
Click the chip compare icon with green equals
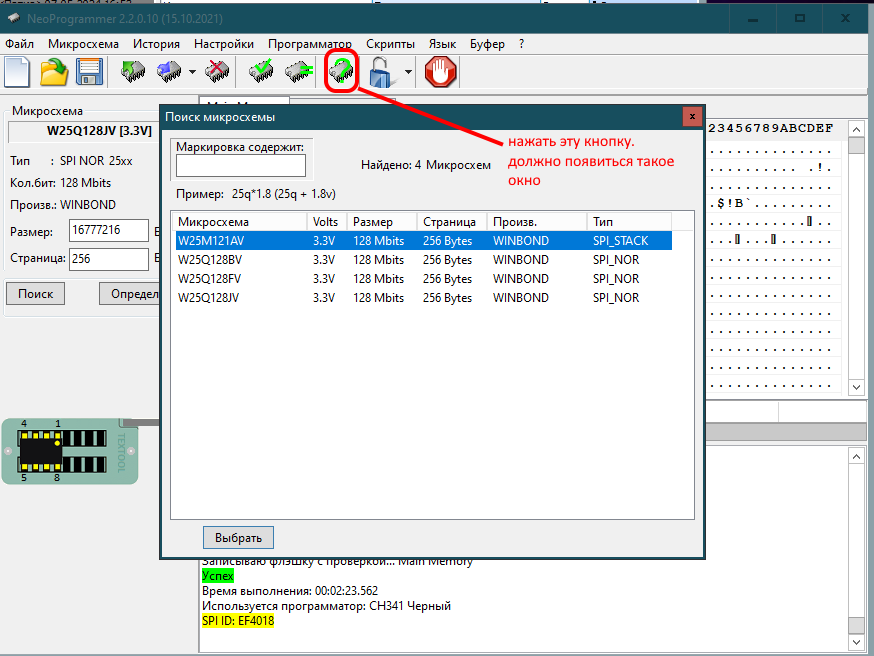(299, 72)
